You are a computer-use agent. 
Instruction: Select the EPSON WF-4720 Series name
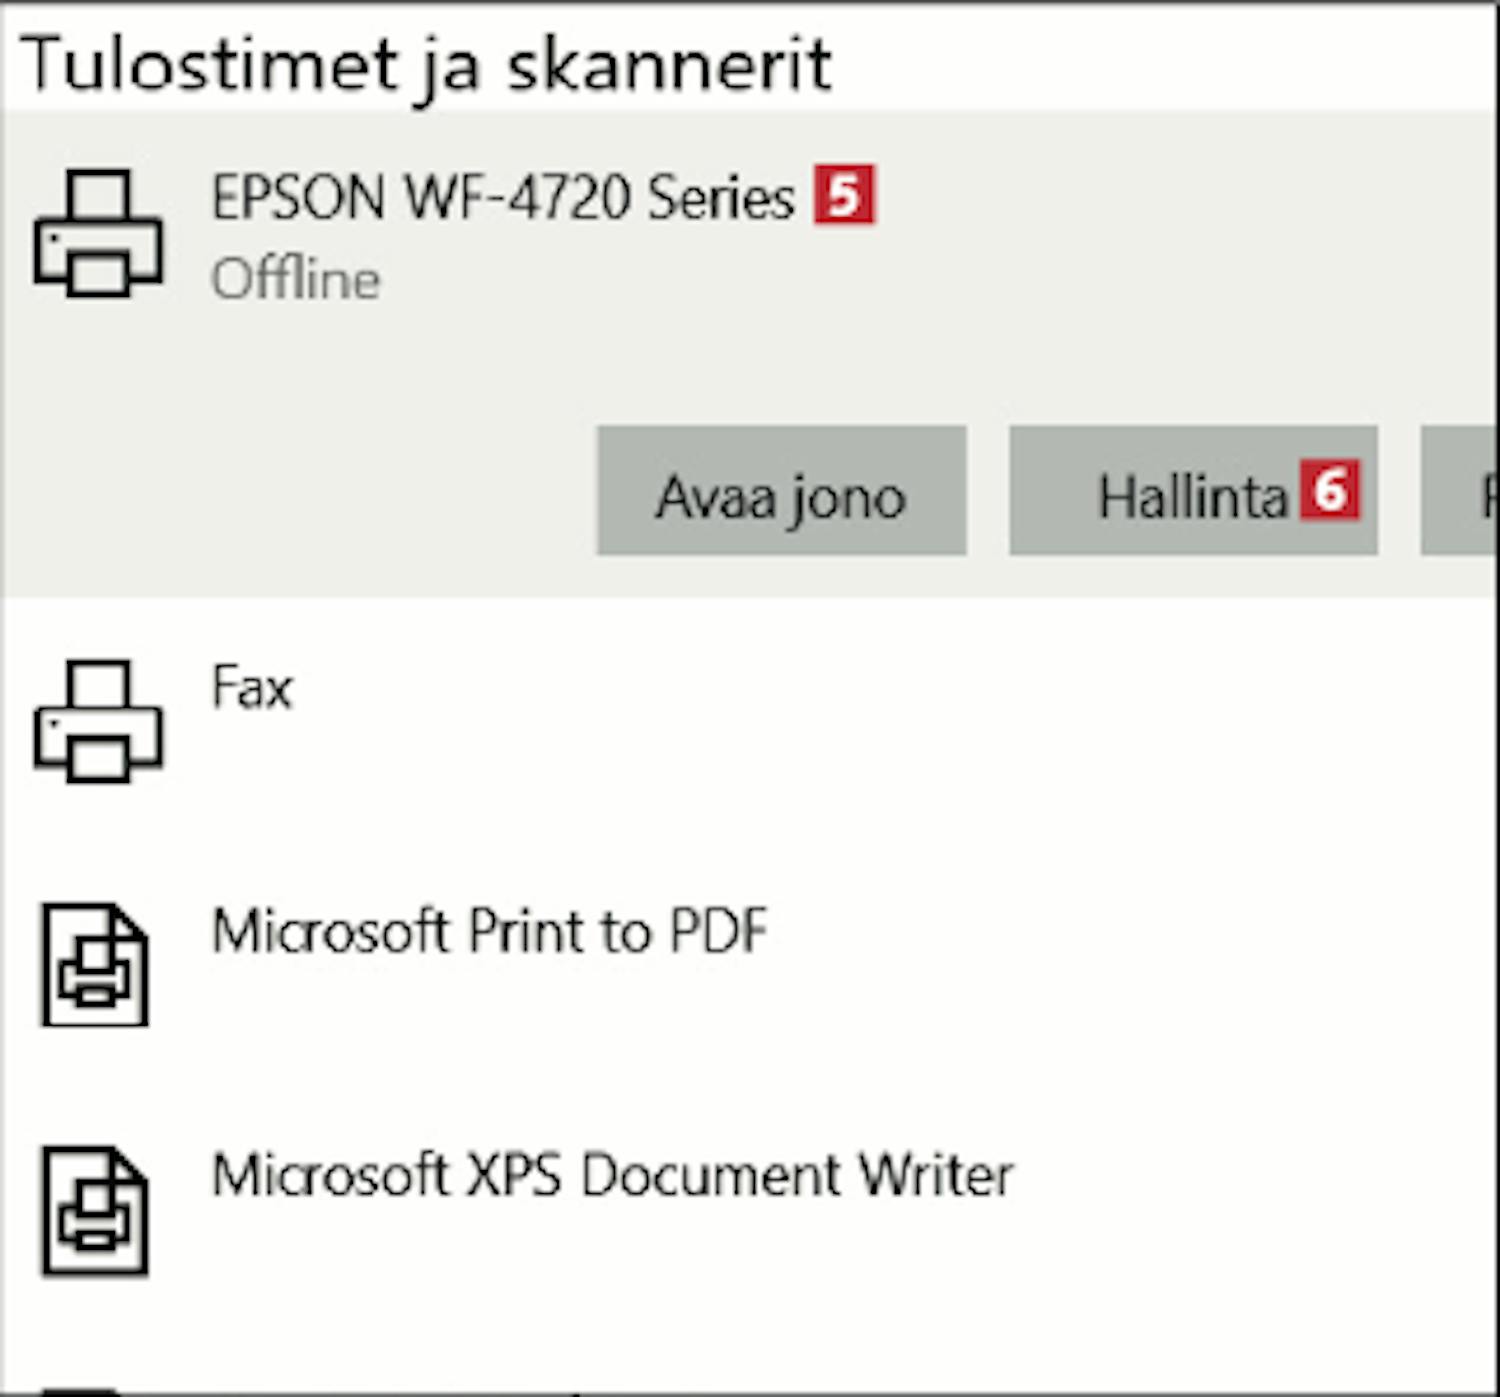click(503, 197)
